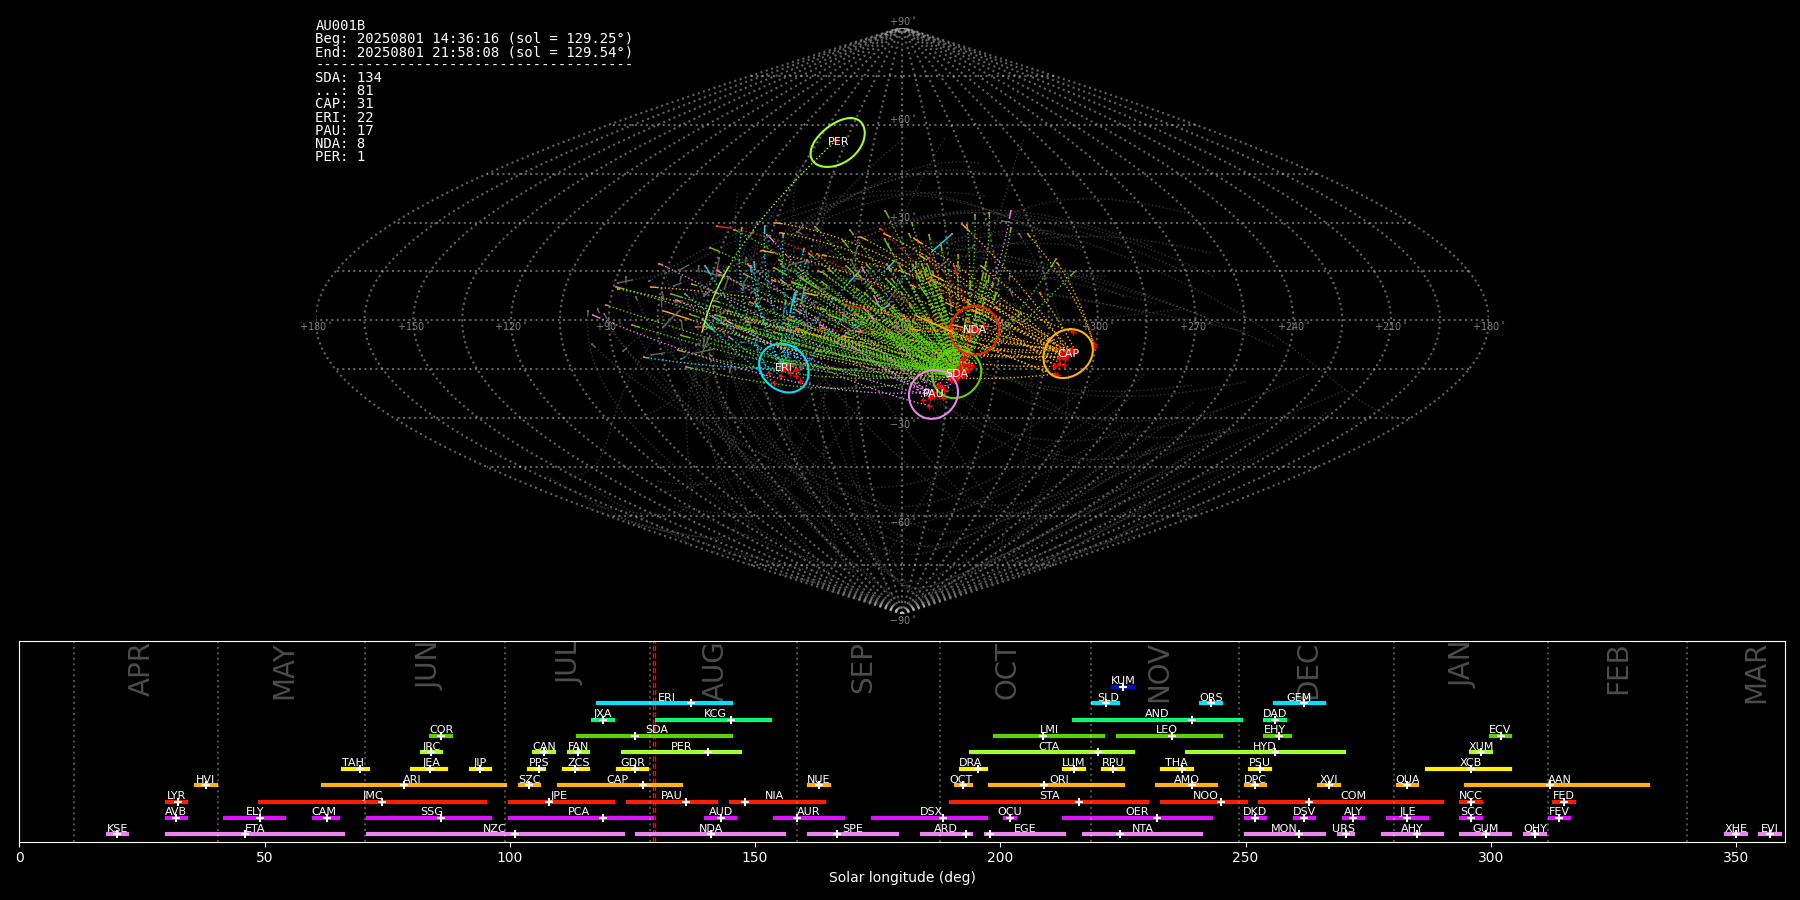This screenshot has height=900, width=1800.
Task: Click the STA shower label in timeline
Action: pos(1049,796)
